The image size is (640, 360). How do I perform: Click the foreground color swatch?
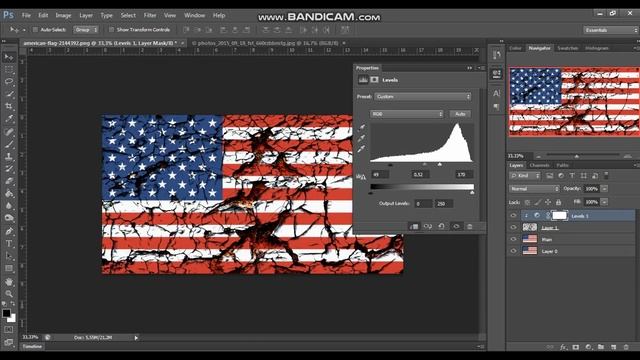click(x=6, y=313)
